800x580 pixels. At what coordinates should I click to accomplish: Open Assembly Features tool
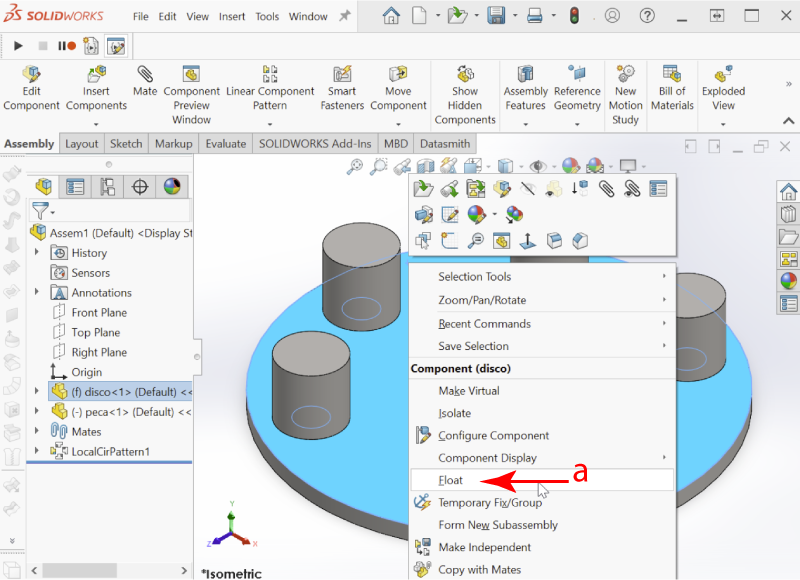point(526,88)
